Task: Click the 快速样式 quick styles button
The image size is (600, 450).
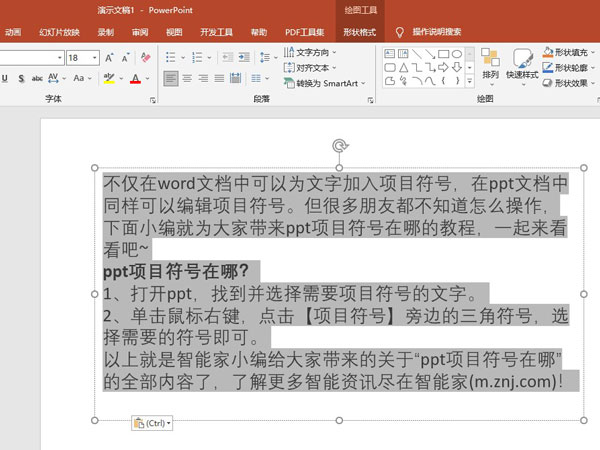Action: click(x=522, y=63)
